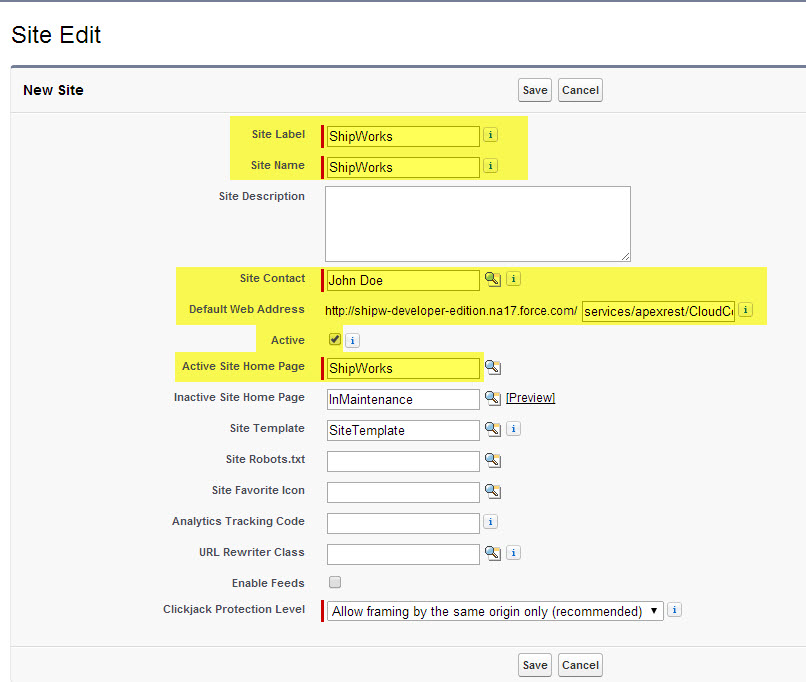
Task: Click the 'Enable Feeds' label
Action: [x=268, y=583]
